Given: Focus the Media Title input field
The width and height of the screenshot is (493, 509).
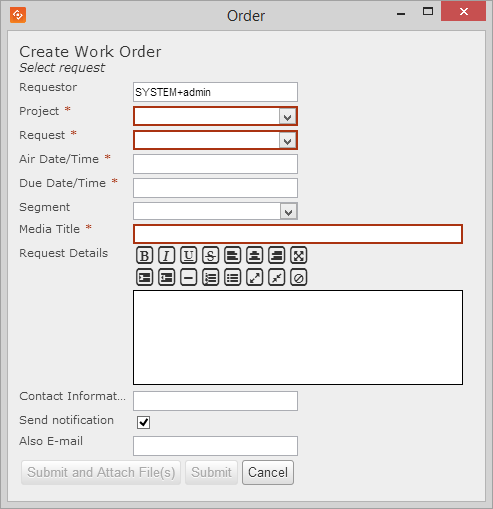Looking at the screenshot, I should (298, 234).
